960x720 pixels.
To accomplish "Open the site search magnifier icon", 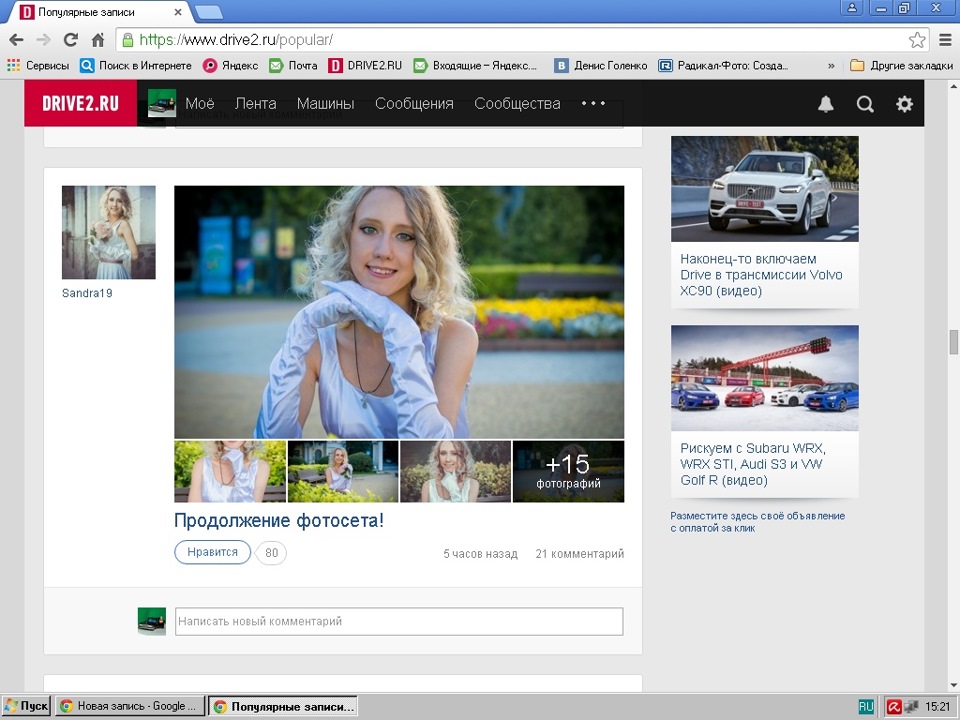I will click(865, 104).
